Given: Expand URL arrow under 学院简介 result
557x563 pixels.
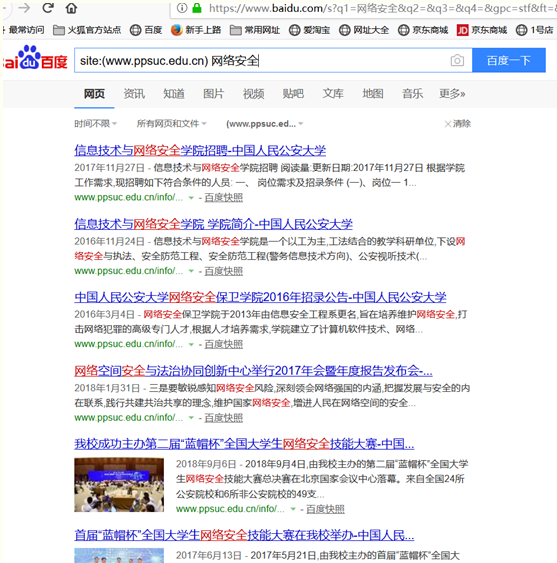Looking at the screenshot, I should pyautogui.click(x=191, y=271).
